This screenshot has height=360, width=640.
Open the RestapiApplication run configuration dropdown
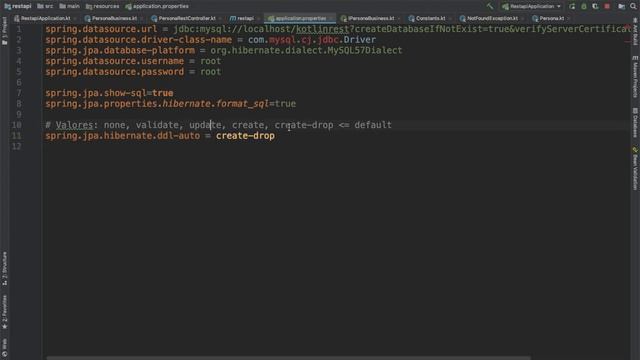(x=531, y=6)
